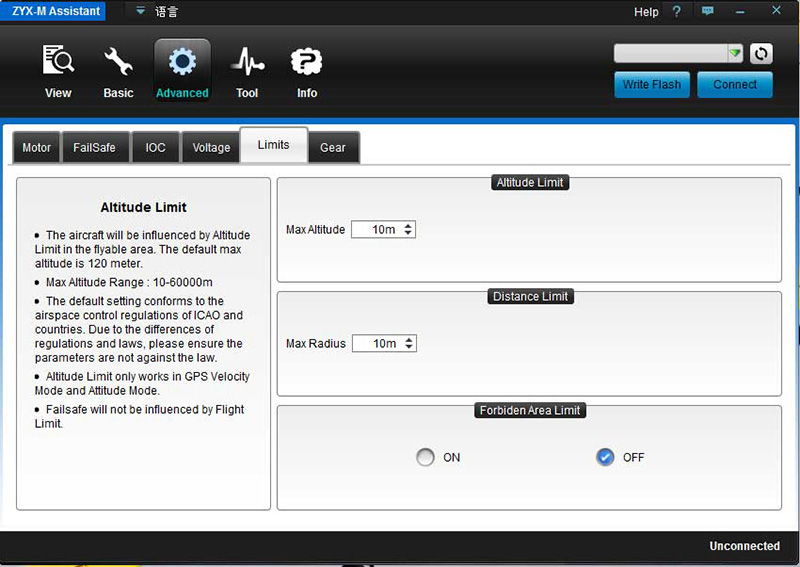Increase Max Radius with up arrow
The image size is (800, 567).
point(409,339)
